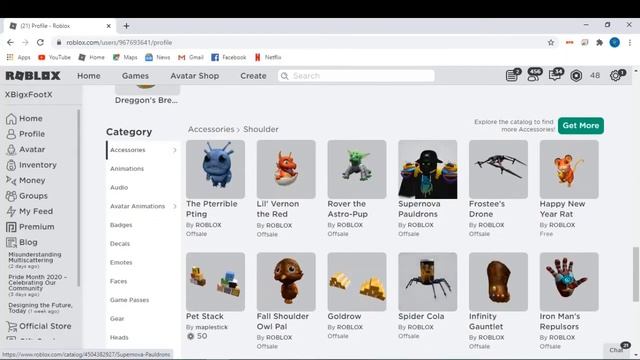The height and width of the screenshot is (360, 640).
Task: Open Rover the Astro-Pup thumbnail
Action: click(357, 169)
